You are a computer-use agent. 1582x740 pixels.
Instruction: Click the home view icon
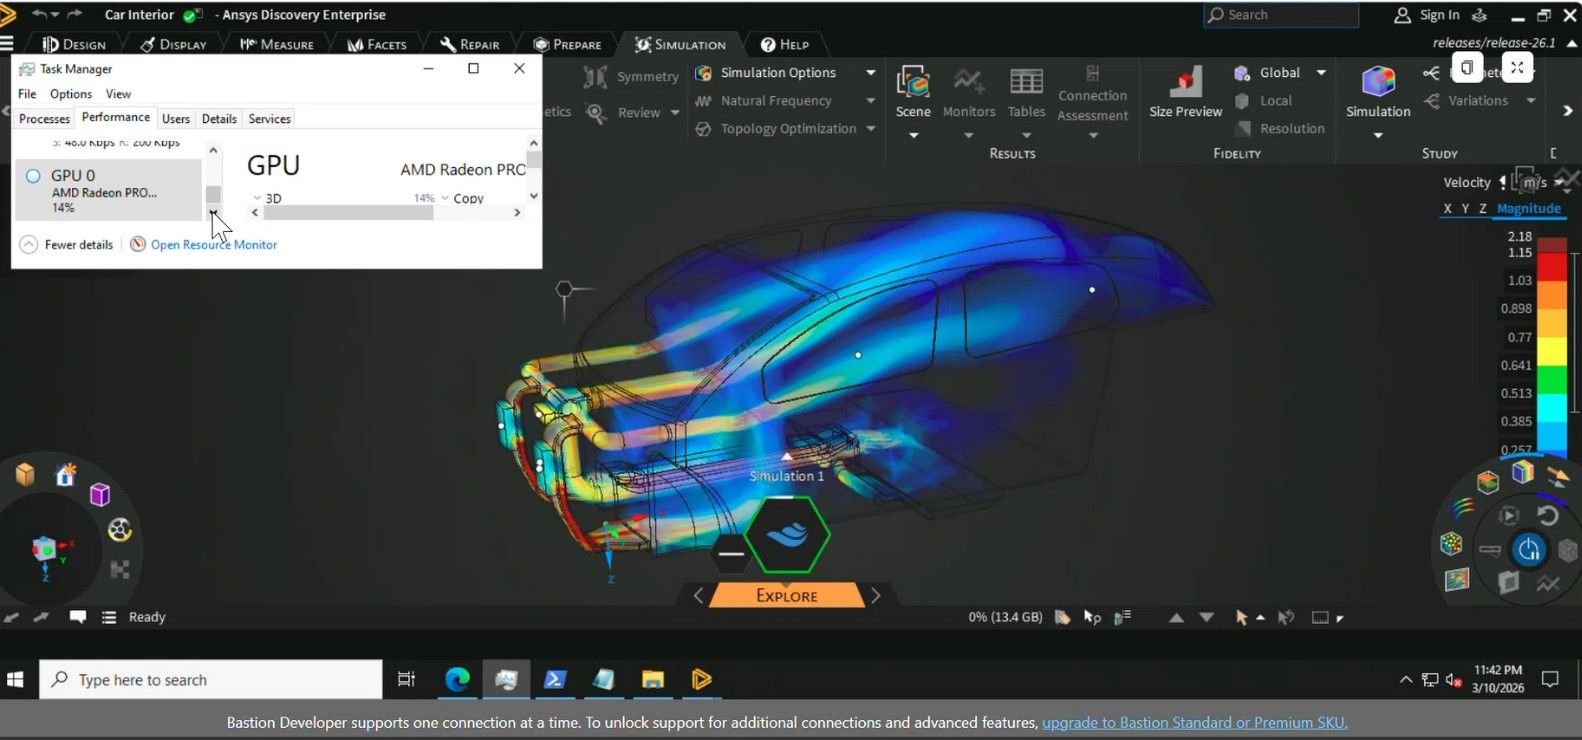[66, 474]
